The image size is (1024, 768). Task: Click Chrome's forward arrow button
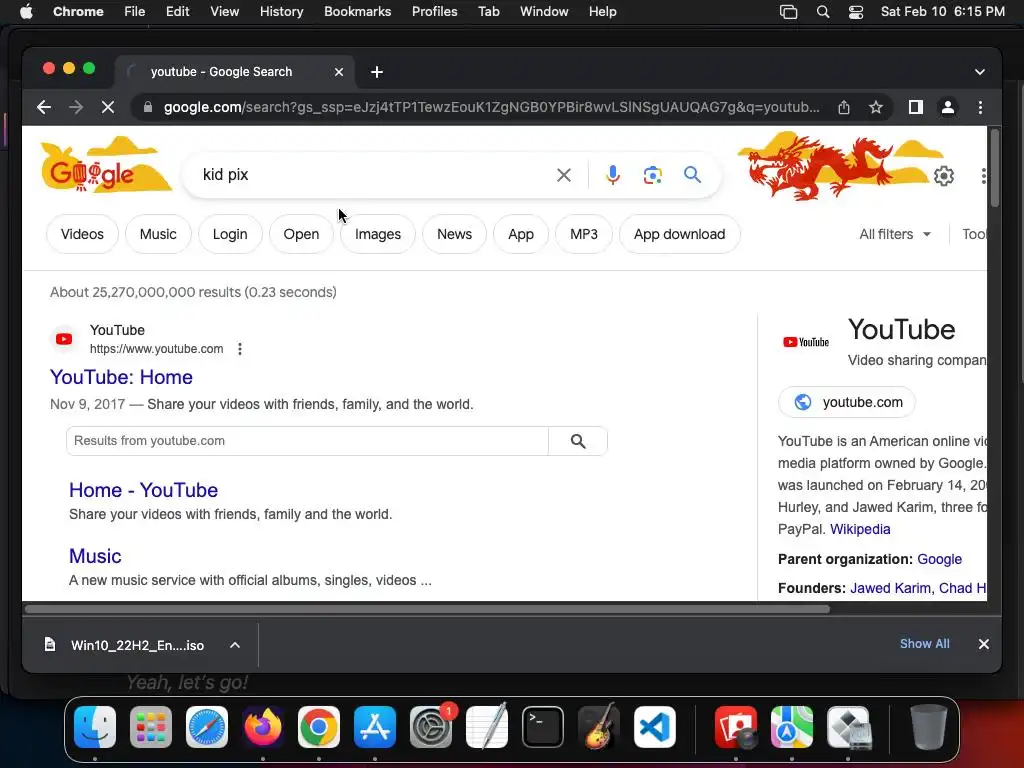[76, 107]
